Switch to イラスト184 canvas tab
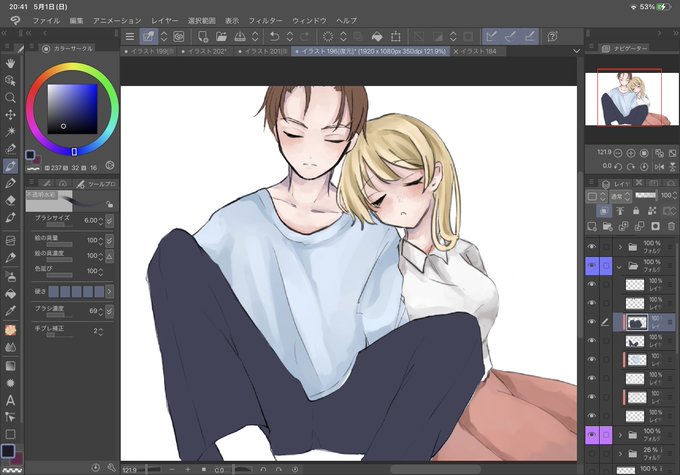The width and height of the screenshot is (680, 475). coord(479,51)
